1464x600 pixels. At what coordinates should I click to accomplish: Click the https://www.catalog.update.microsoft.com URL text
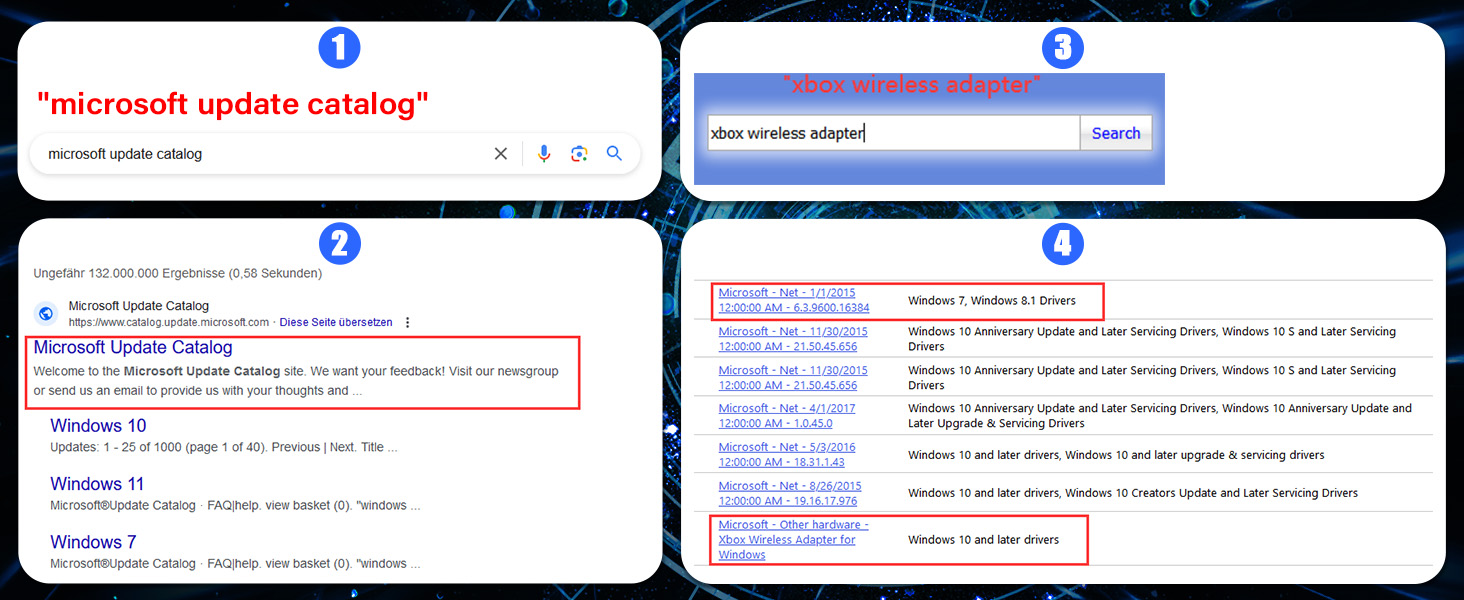click(169, 322)
